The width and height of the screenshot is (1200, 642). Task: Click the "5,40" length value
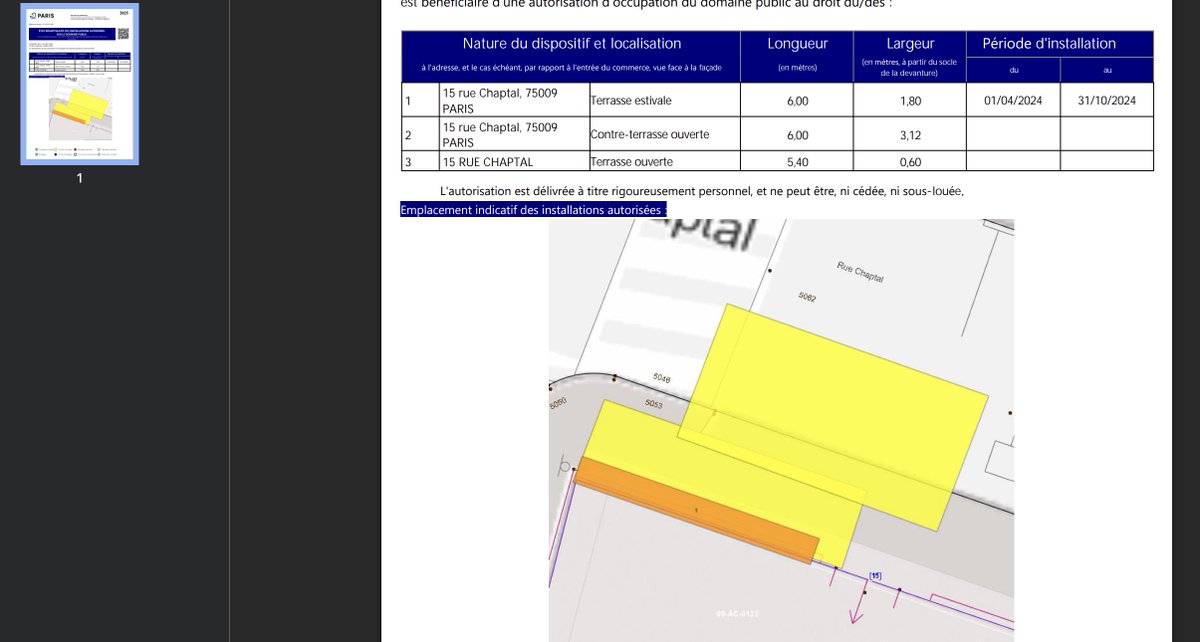click(797, 161)
